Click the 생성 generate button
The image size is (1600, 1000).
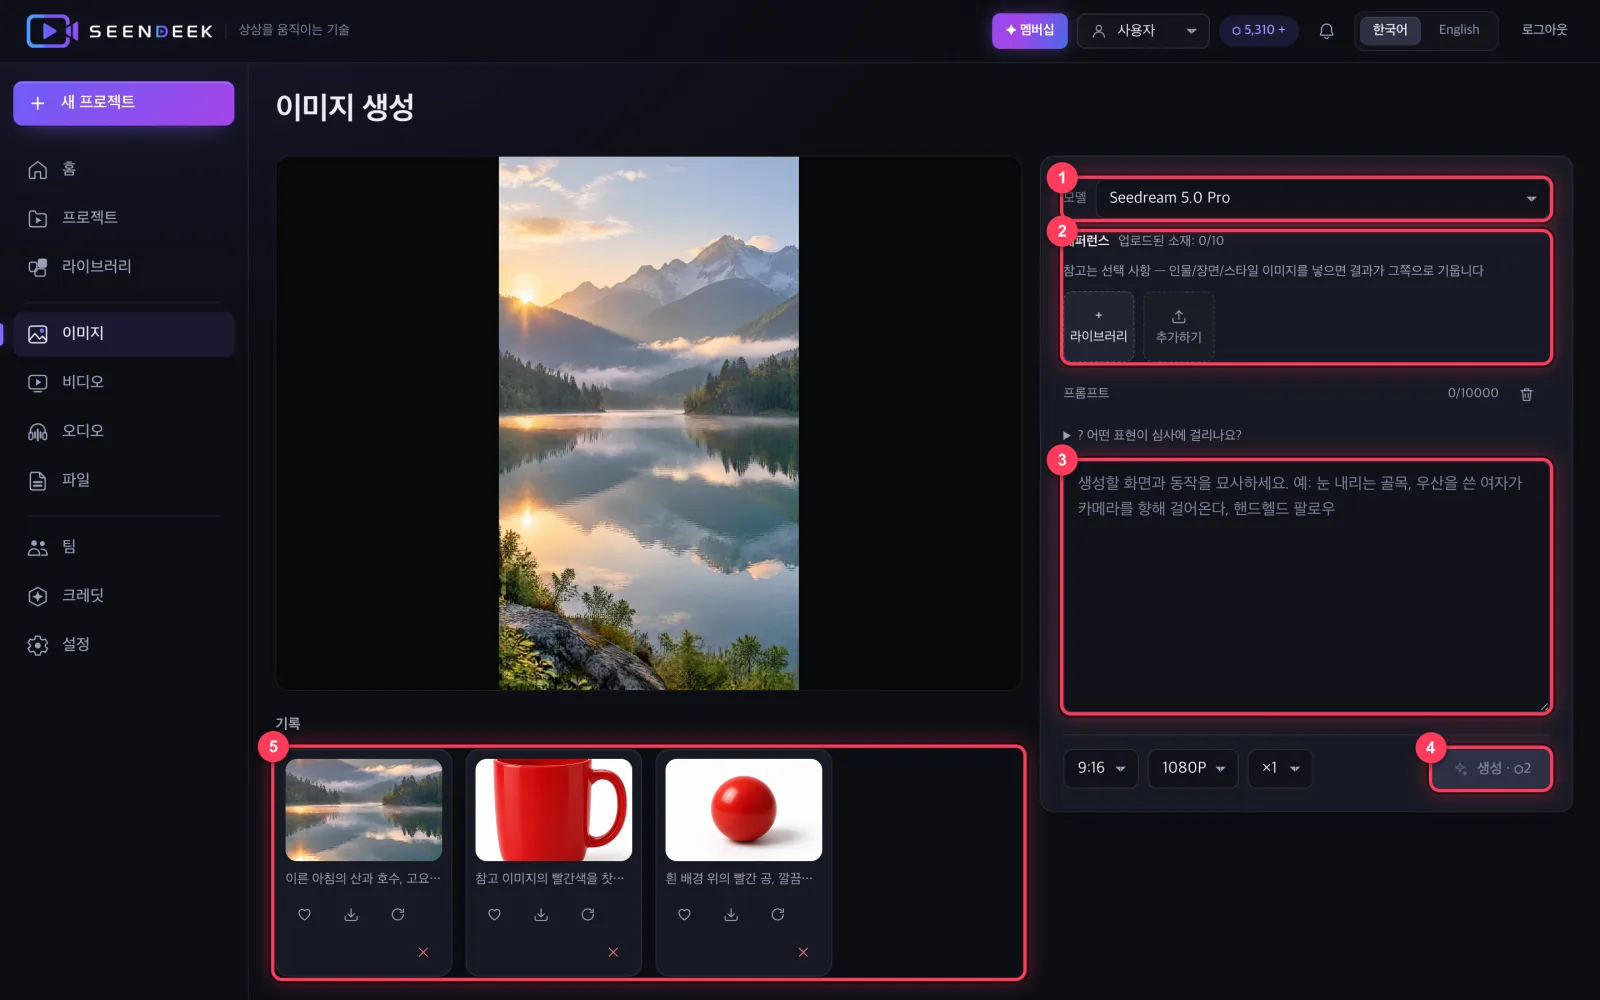1491,768
